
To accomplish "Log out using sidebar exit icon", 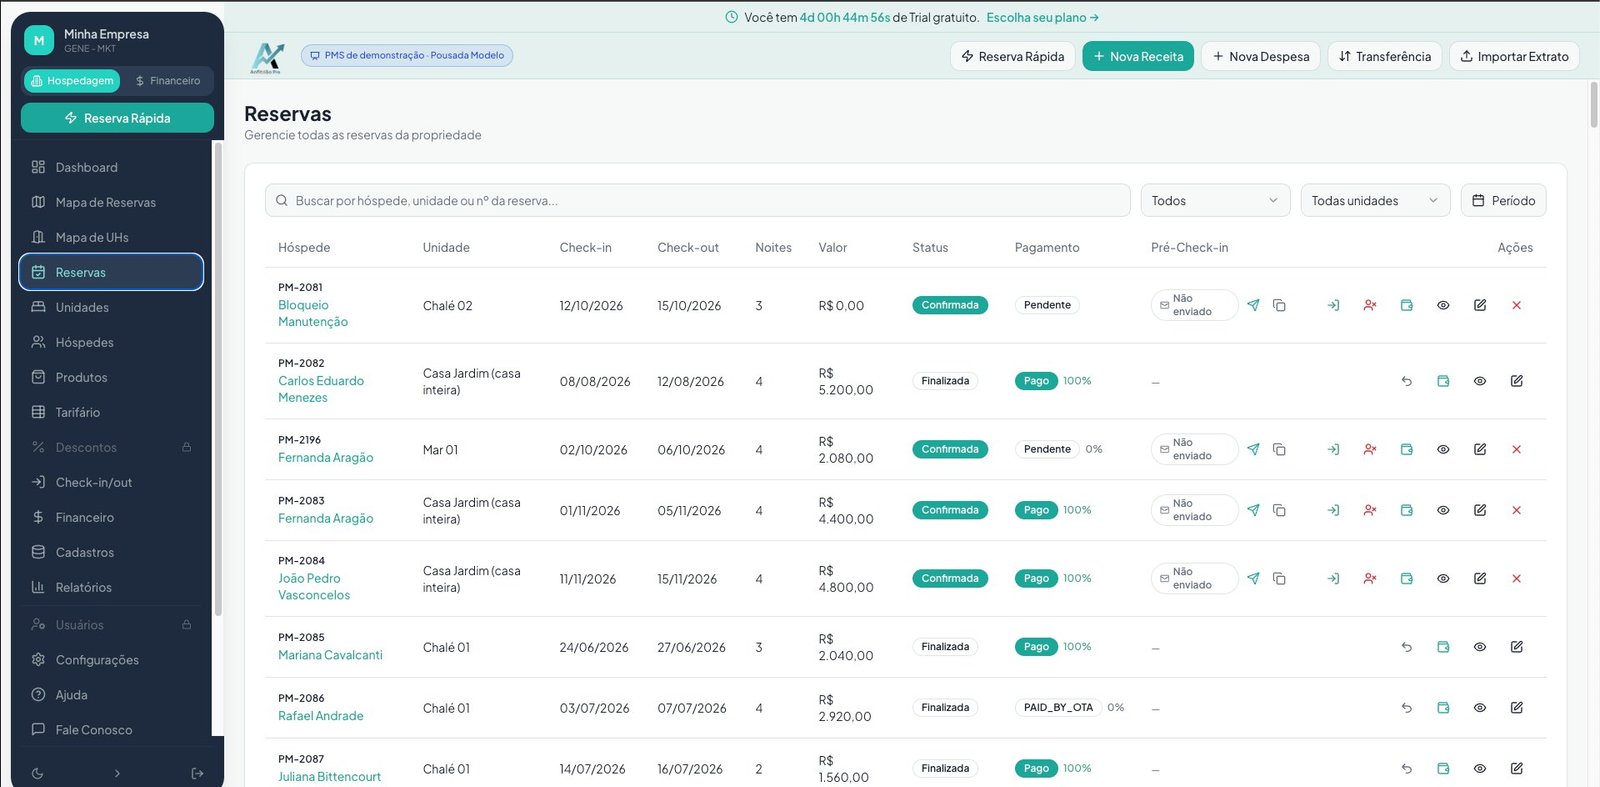I will click(197, 773).
